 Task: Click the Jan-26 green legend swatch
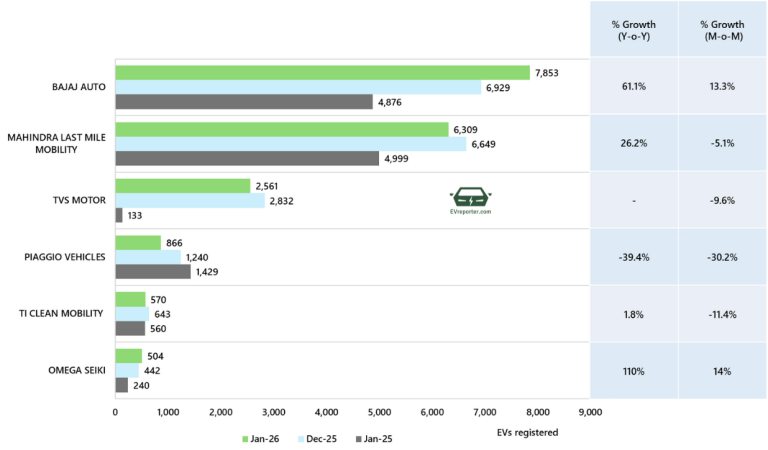pos(245,439)
